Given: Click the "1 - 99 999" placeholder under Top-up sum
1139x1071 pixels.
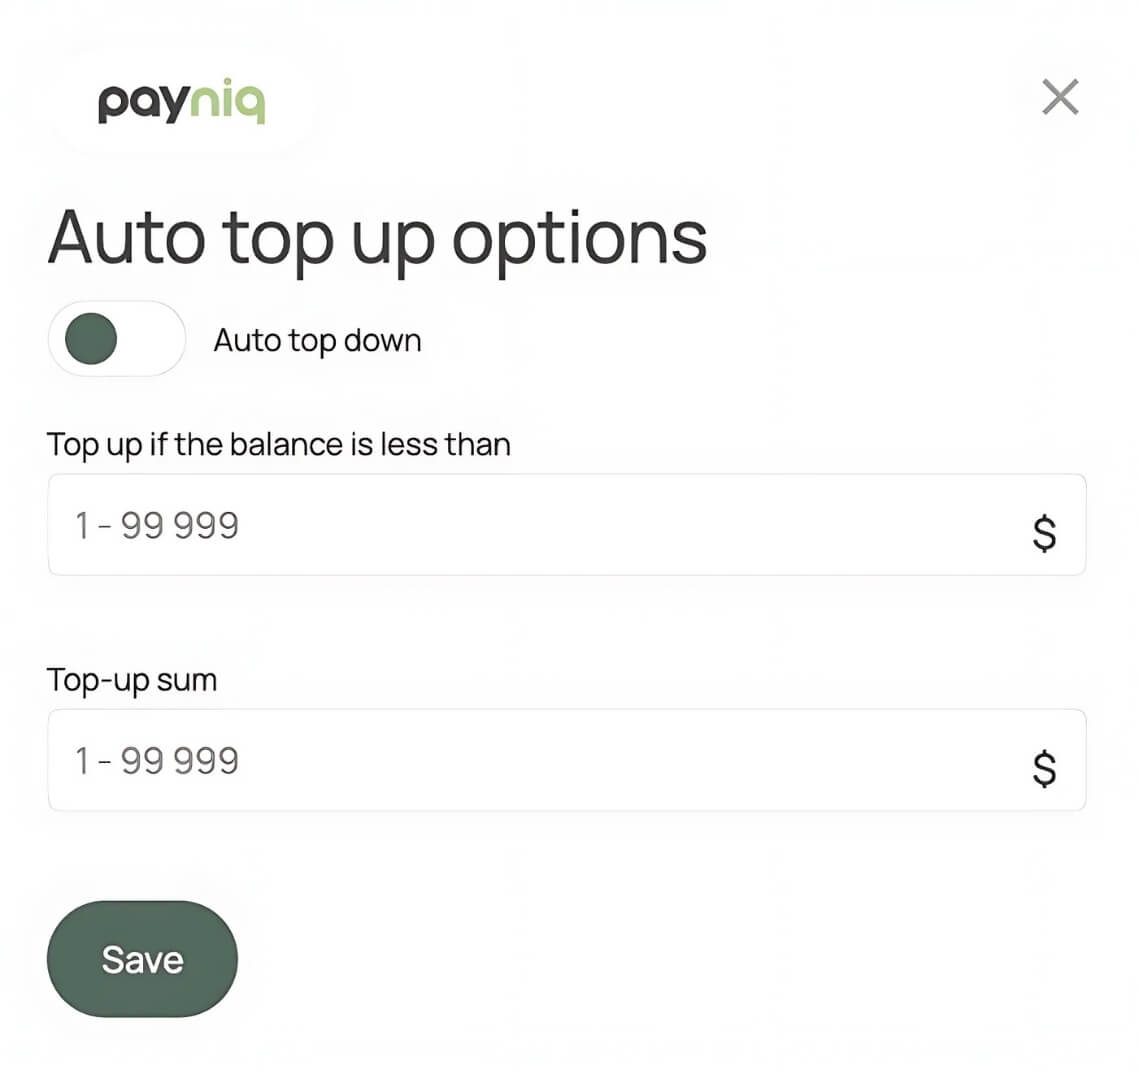Looking at the screenshot, I should (157, 761).
